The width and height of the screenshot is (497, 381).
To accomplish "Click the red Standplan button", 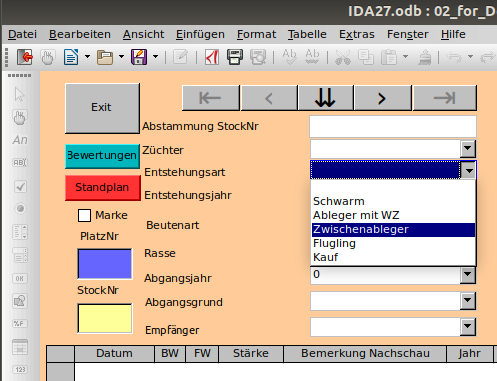I will tap(103, 188).
